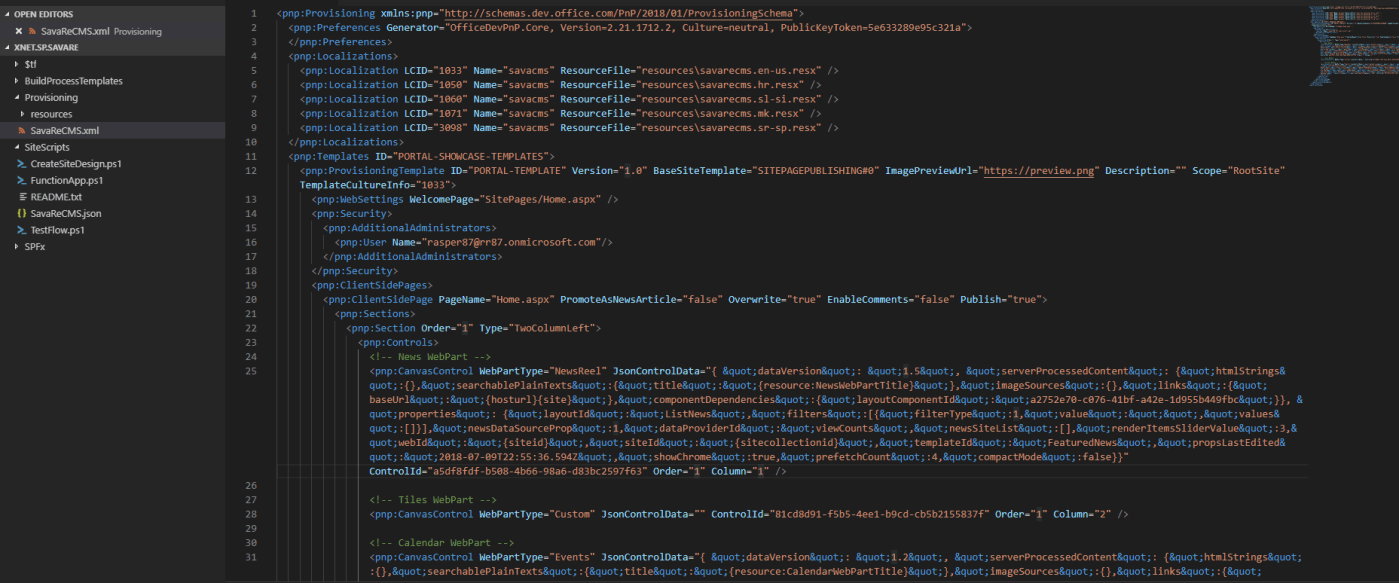This screenshot has height=583, width=1399.
Task: Expand the BuildProcessTemplates folder
Action: coord(16,81)
